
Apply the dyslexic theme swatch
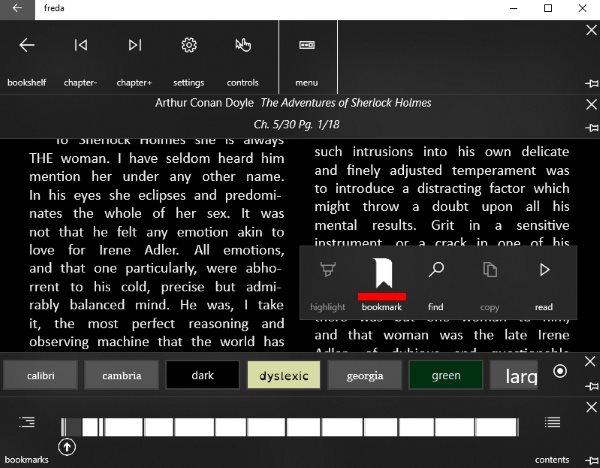[x=284, y=375]
